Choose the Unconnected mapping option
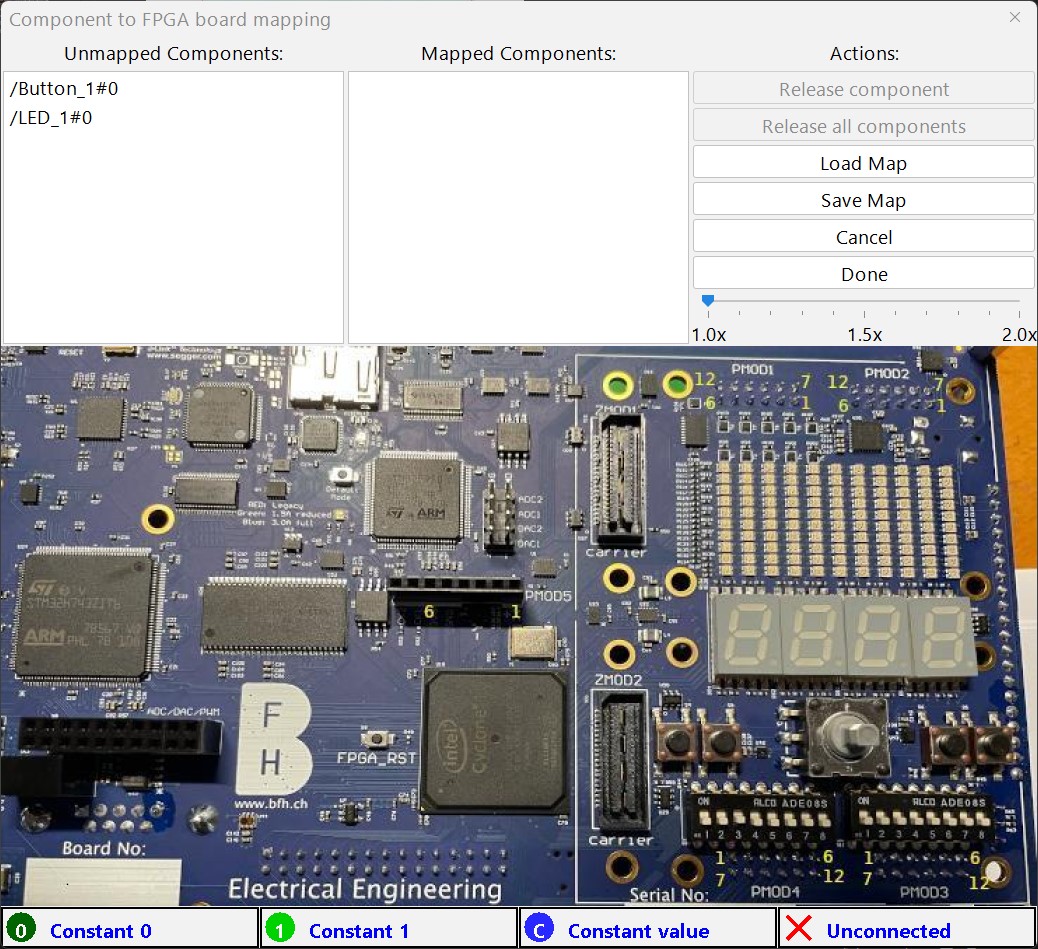The height and width of the screenshot is (949, 1038). (908, 930)
